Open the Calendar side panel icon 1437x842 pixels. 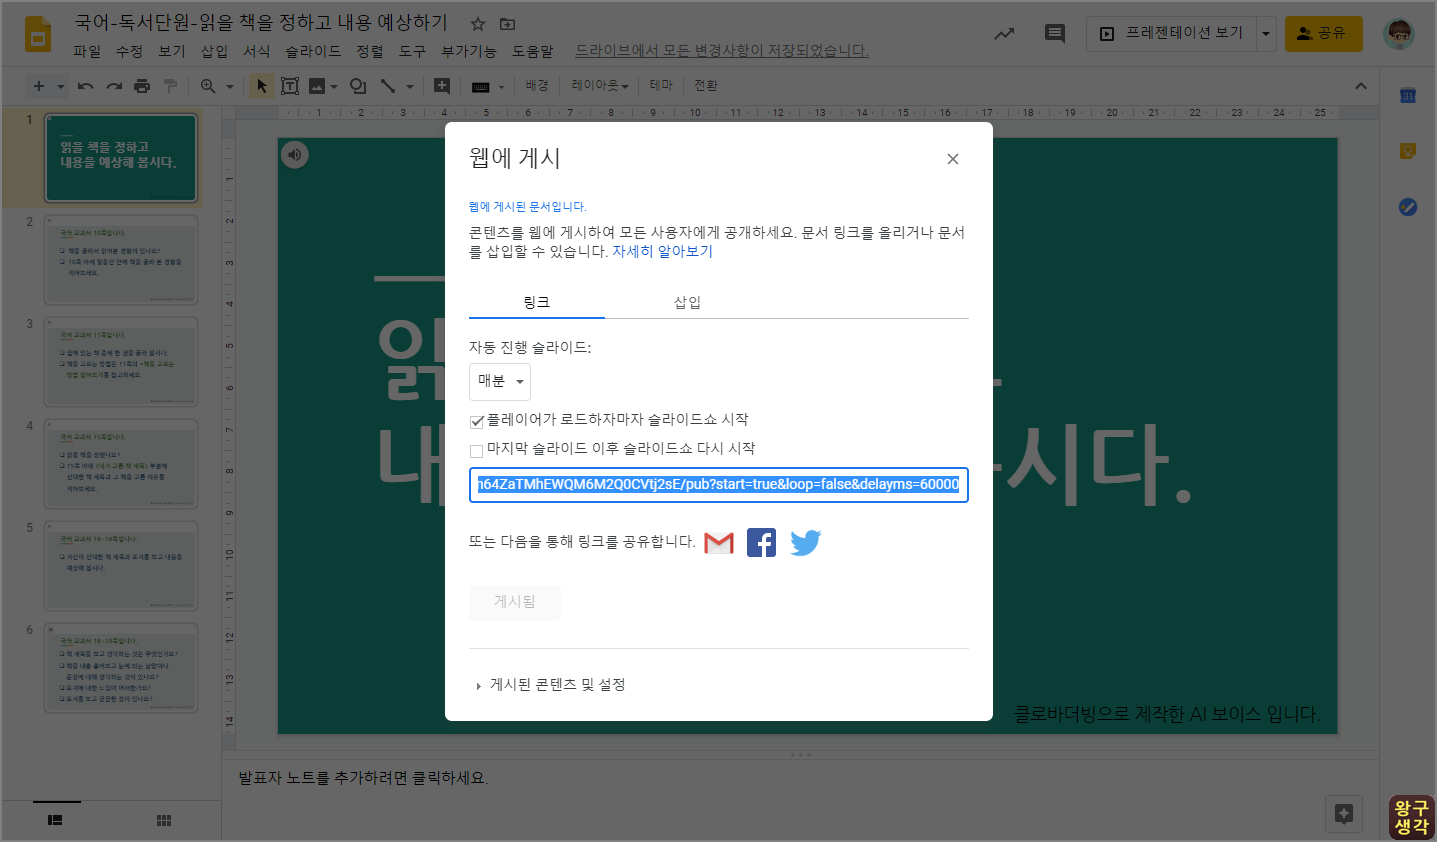click(x=1408, y=96)
